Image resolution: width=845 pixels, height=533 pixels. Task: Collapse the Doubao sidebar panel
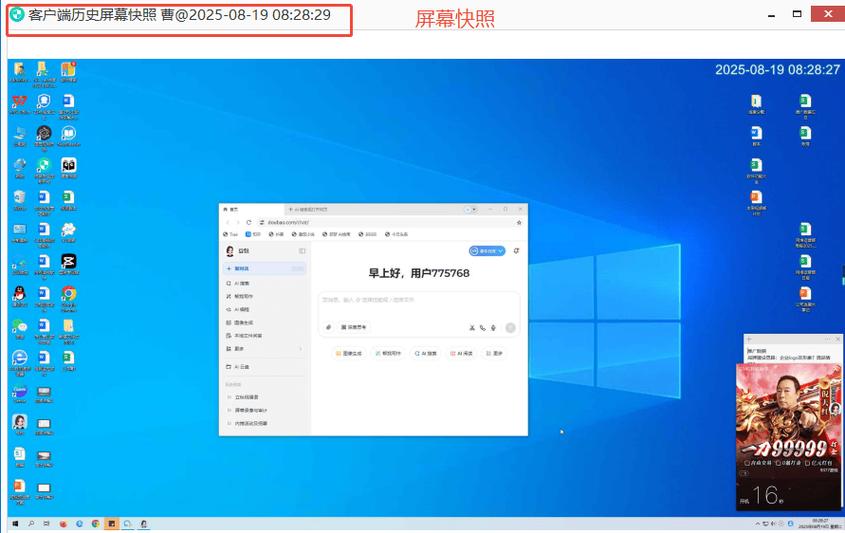[302, 251]
